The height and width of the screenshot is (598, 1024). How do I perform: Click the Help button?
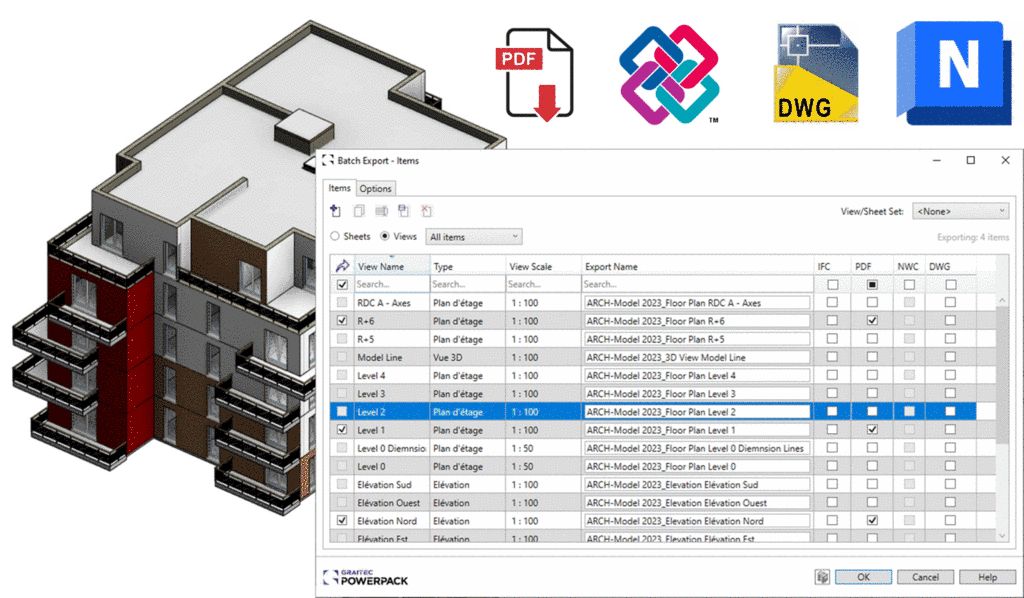987,577
